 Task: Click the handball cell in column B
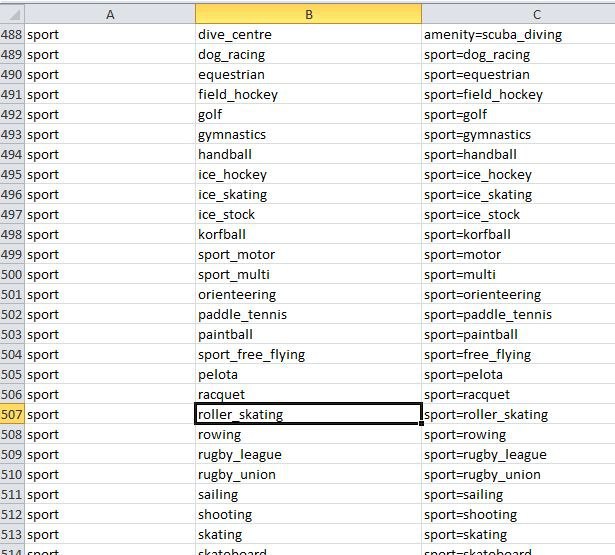[309, 154]
